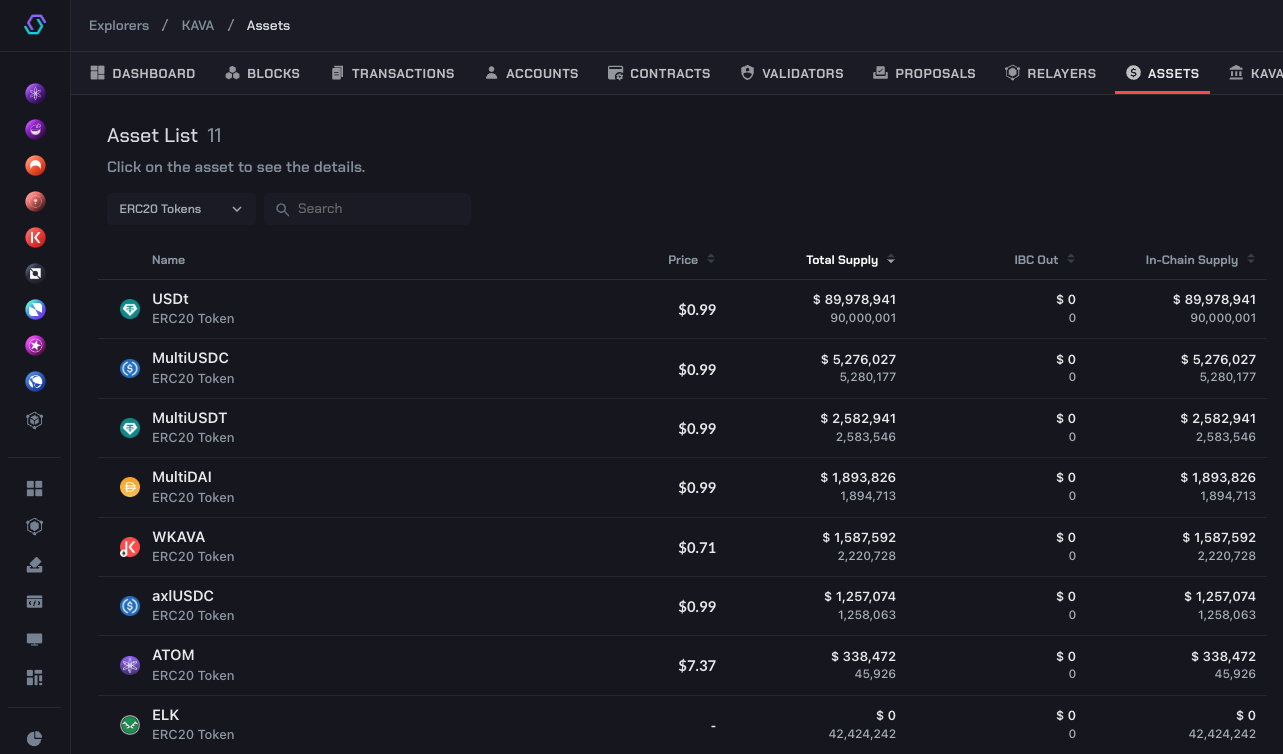Click the WKAVA token logo

coord(130,547)
